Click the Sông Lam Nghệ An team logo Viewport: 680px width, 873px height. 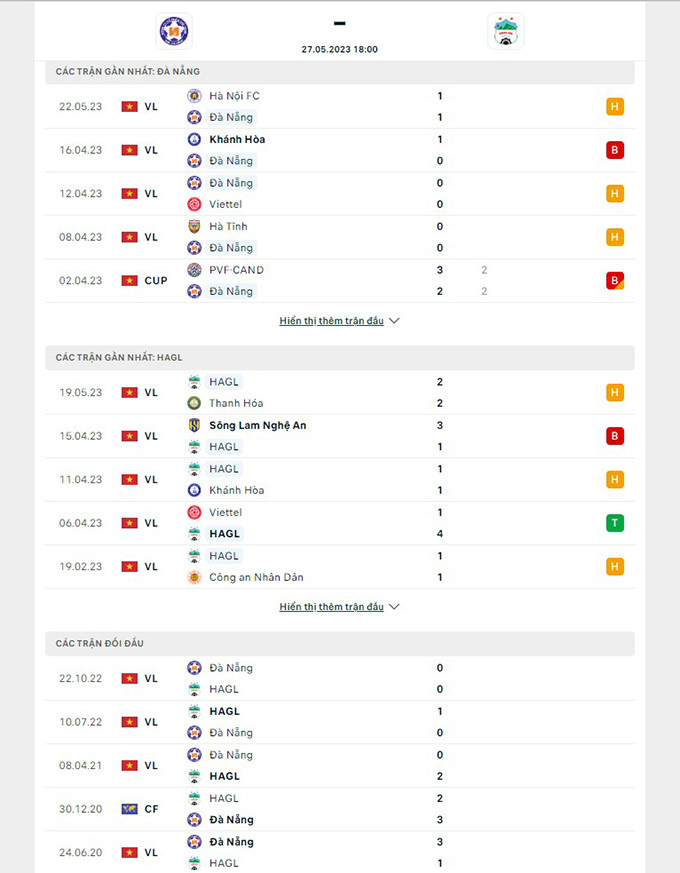(194, 425)
